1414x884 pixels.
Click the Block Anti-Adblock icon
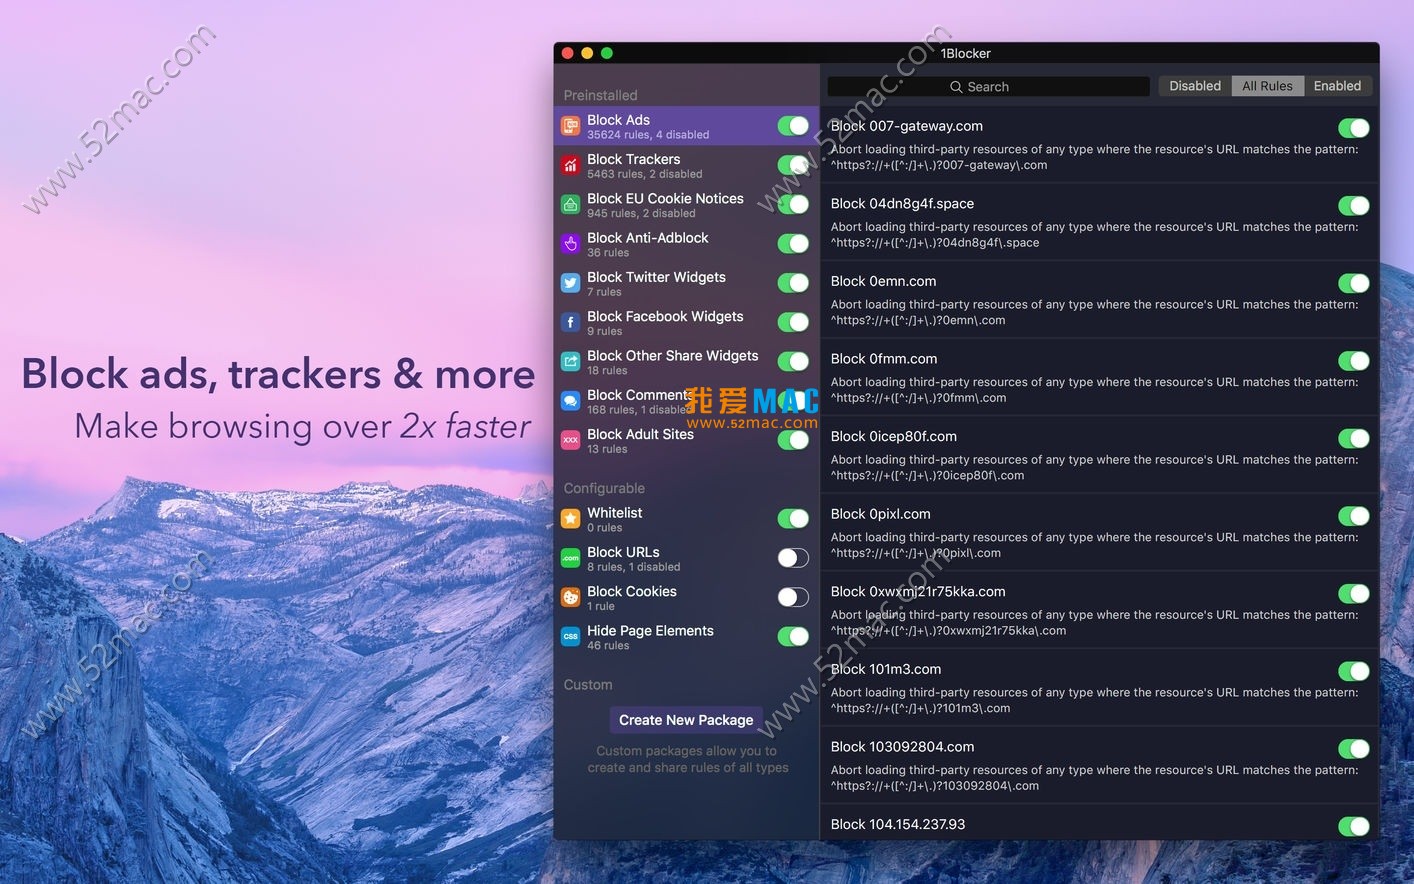(570, 243)
